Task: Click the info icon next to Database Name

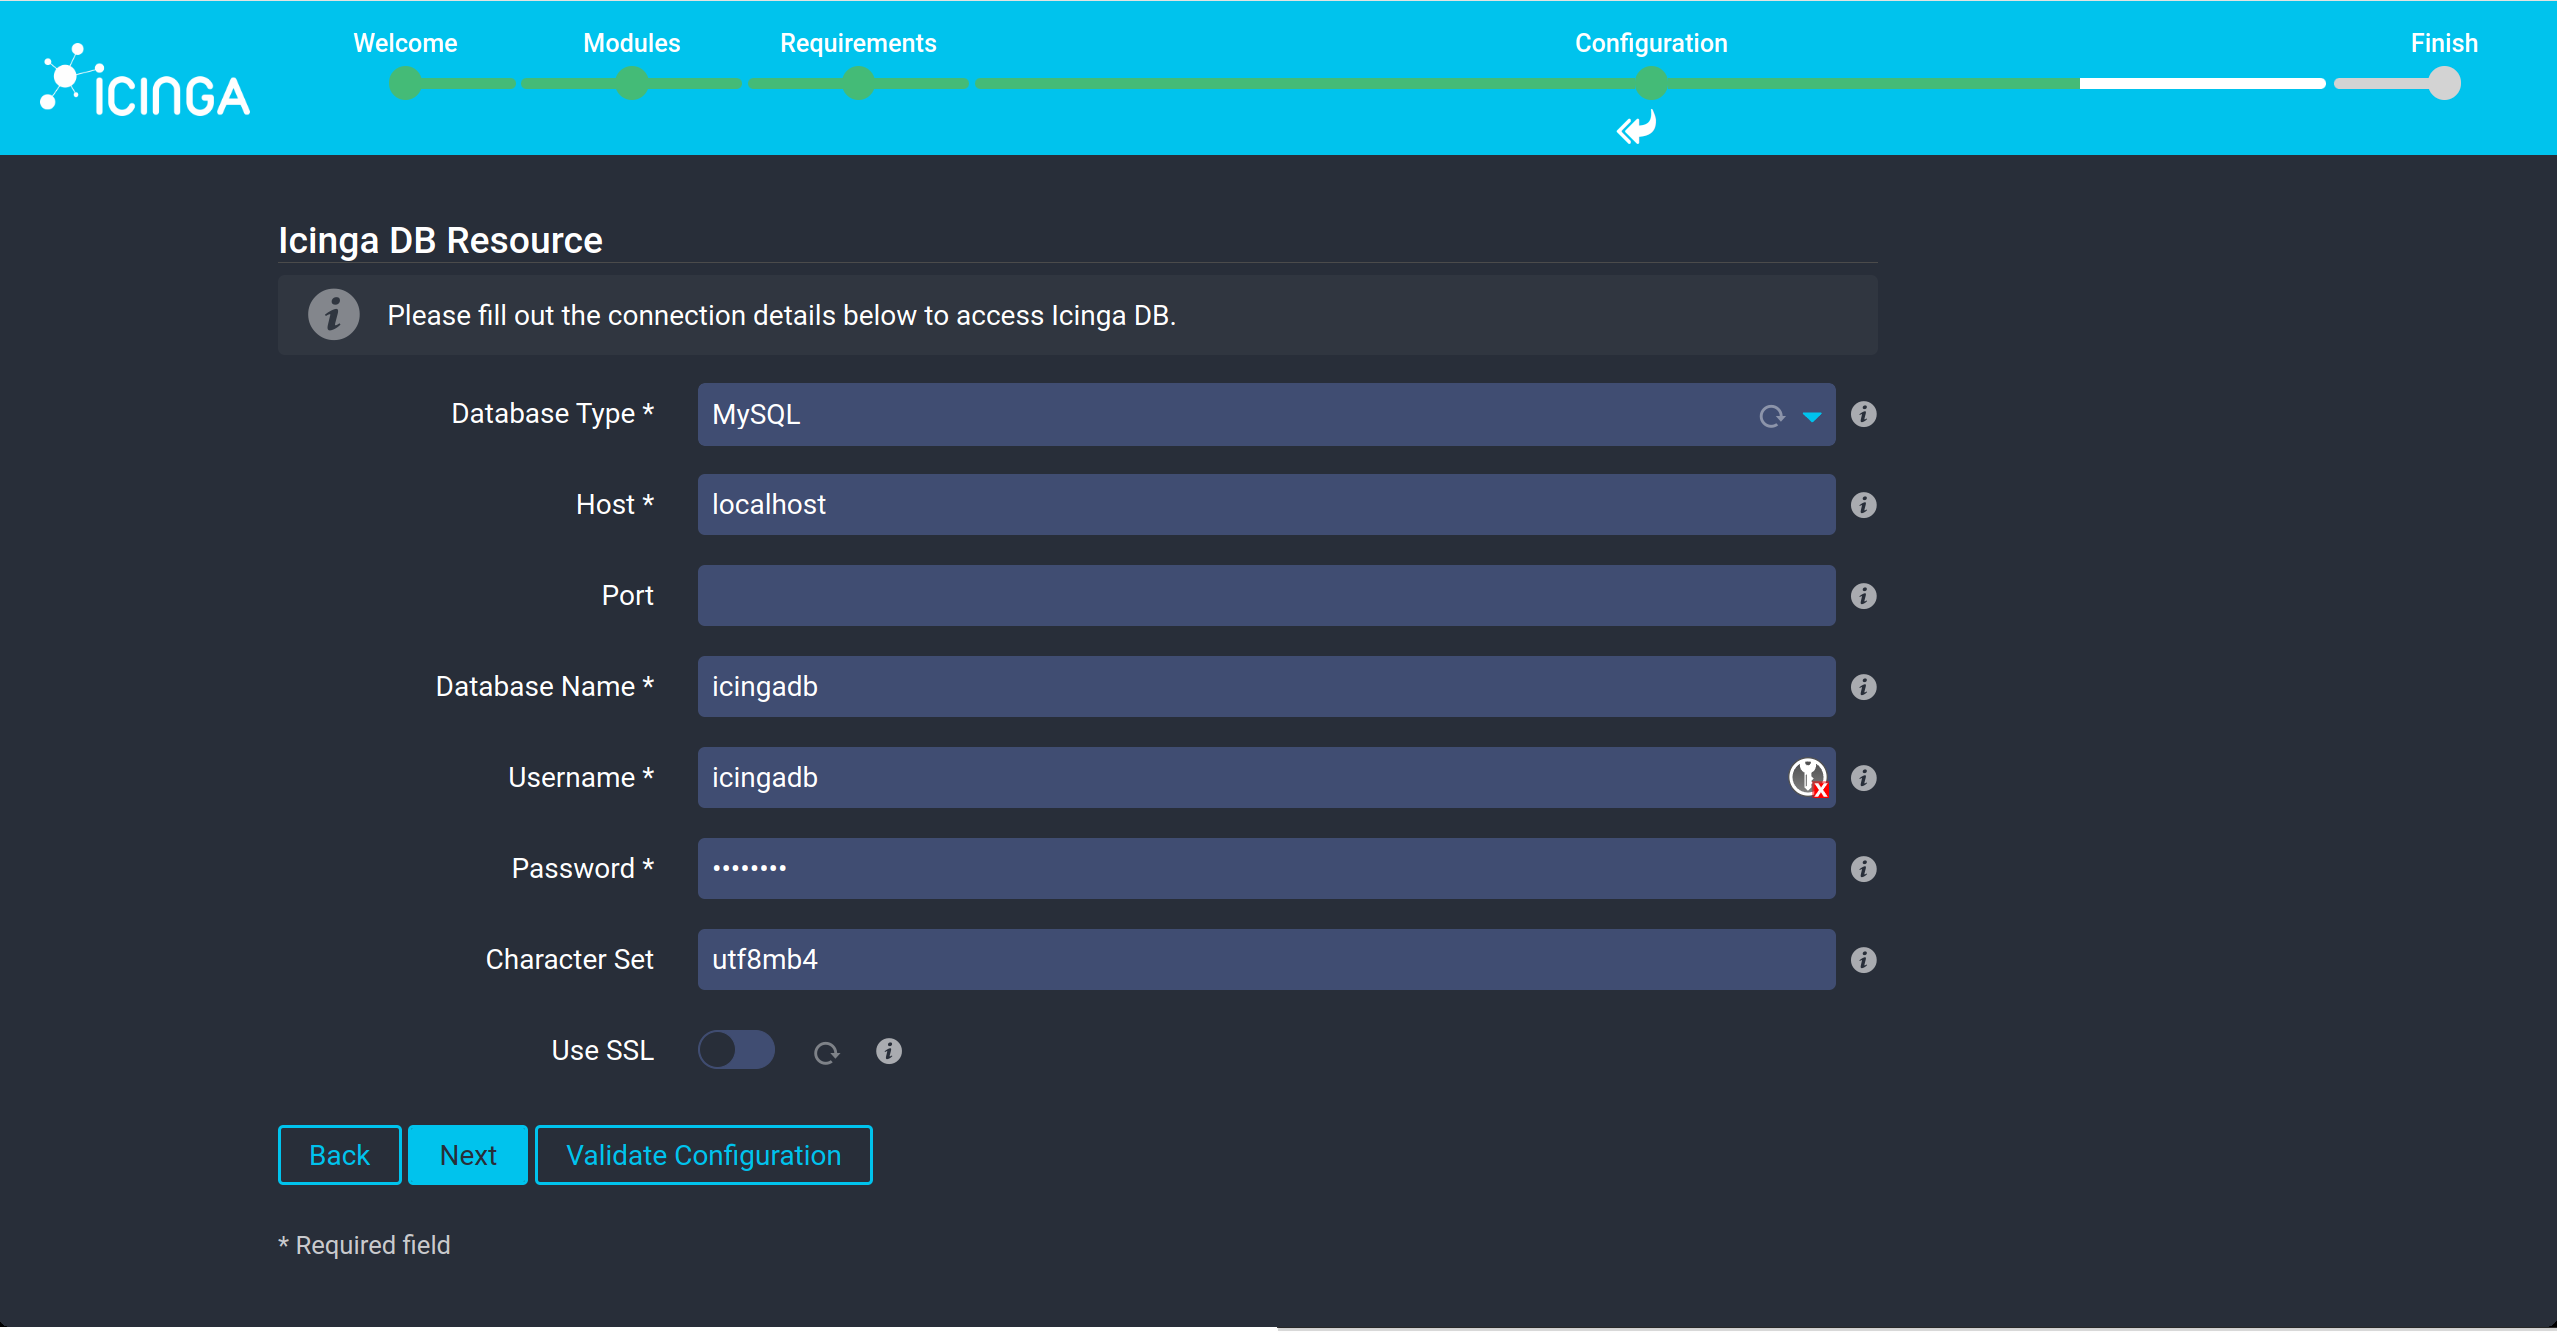Action: coord(1862,686)
